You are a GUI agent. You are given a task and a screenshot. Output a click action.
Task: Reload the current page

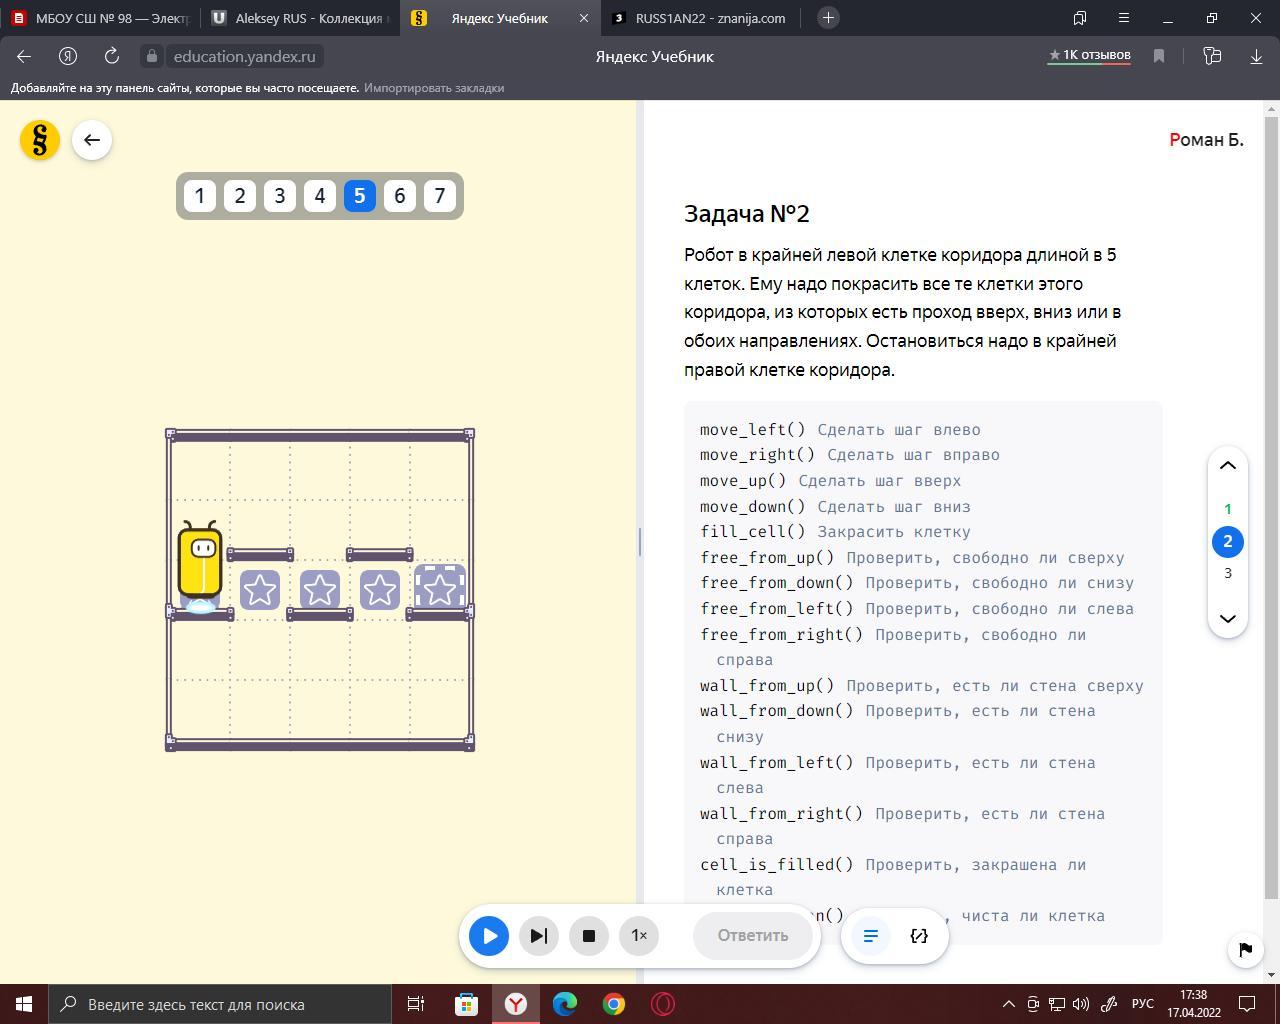coord(112,56)
